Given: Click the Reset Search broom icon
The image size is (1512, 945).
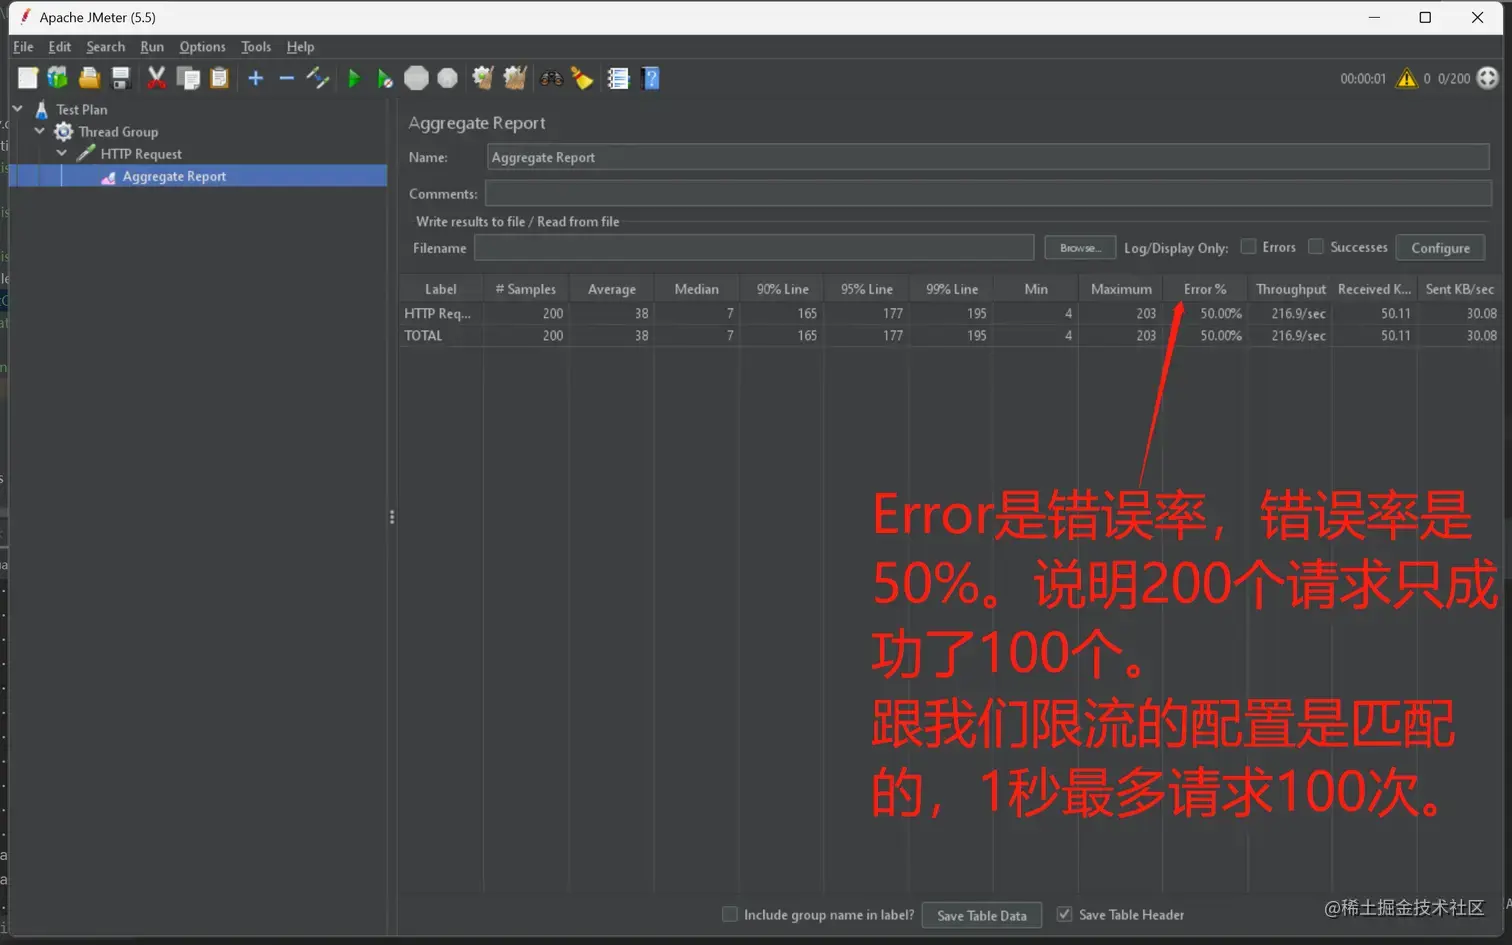Looking at the screenshot, I should (x=582, y=78).
